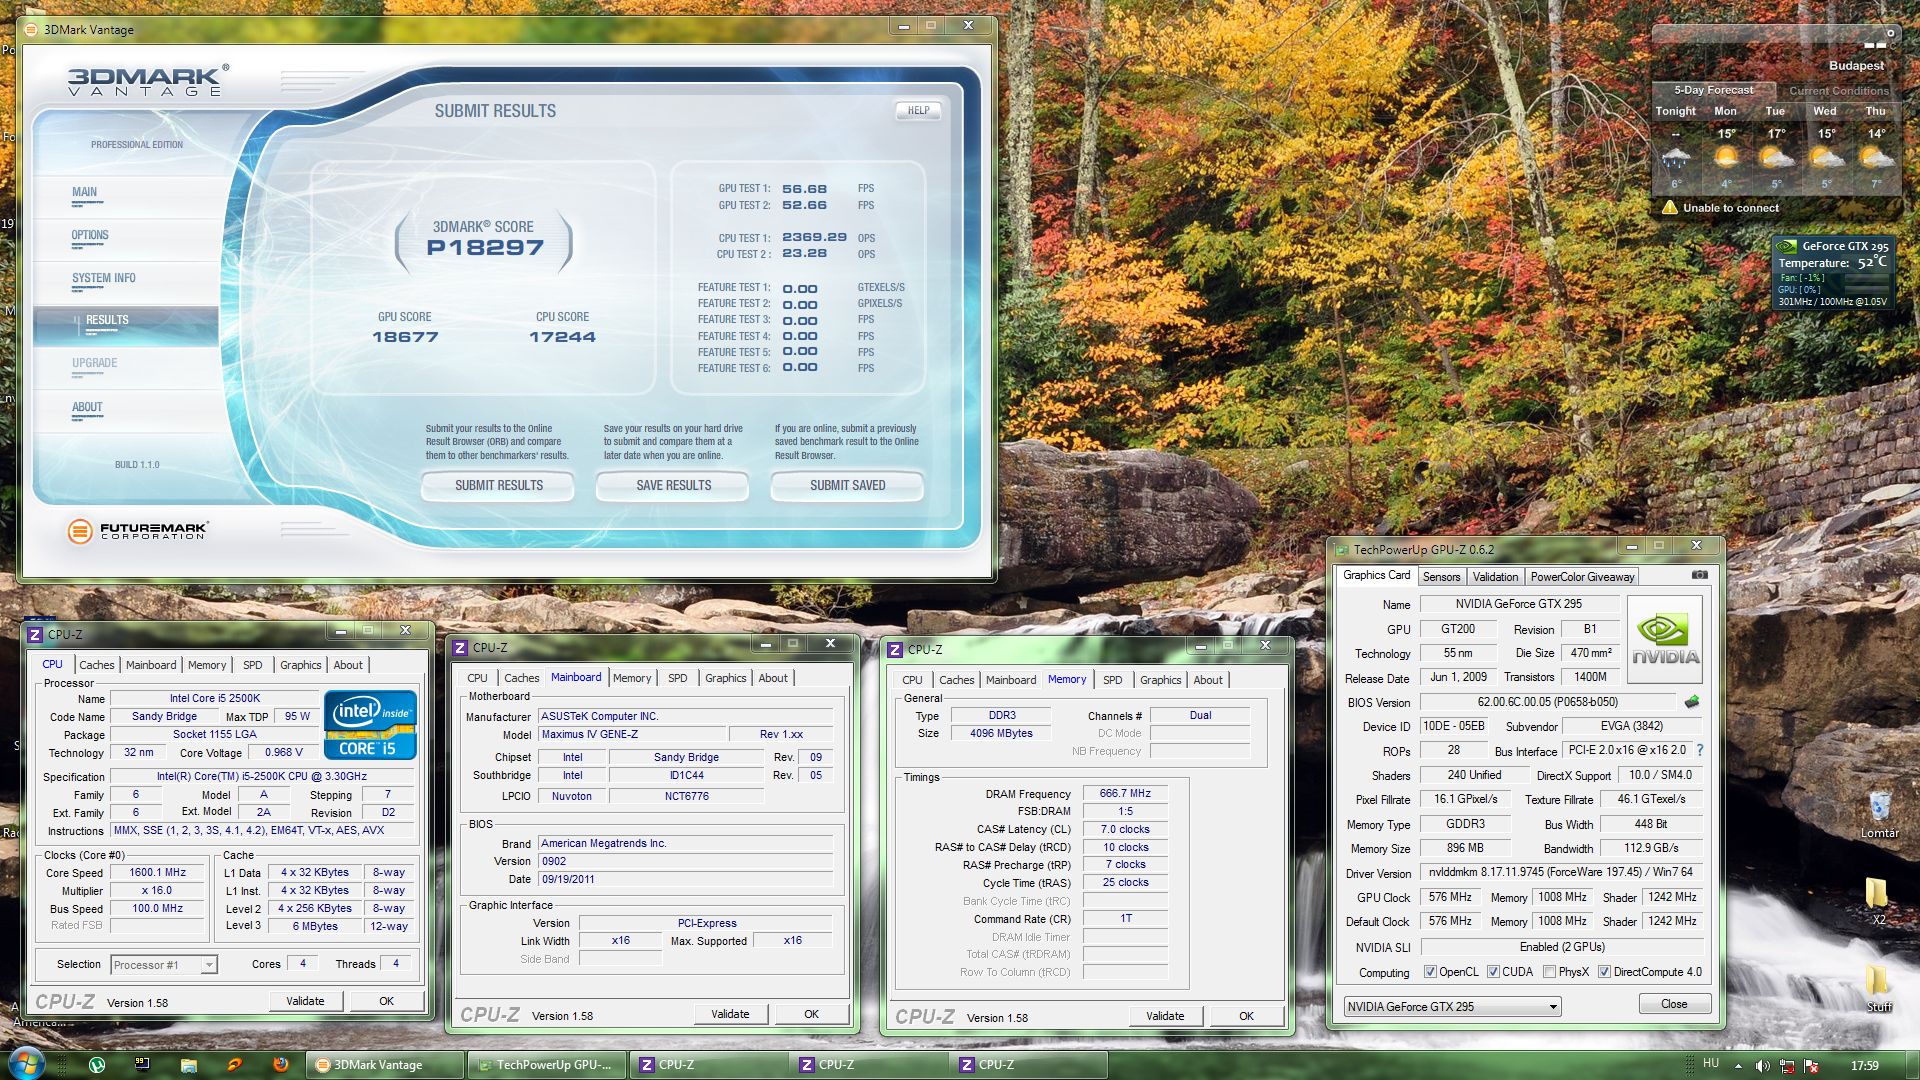This screenshot has width=1920, height=1080.
Task: Click the Monday sunny weather icon
Action: (1725, 157)
